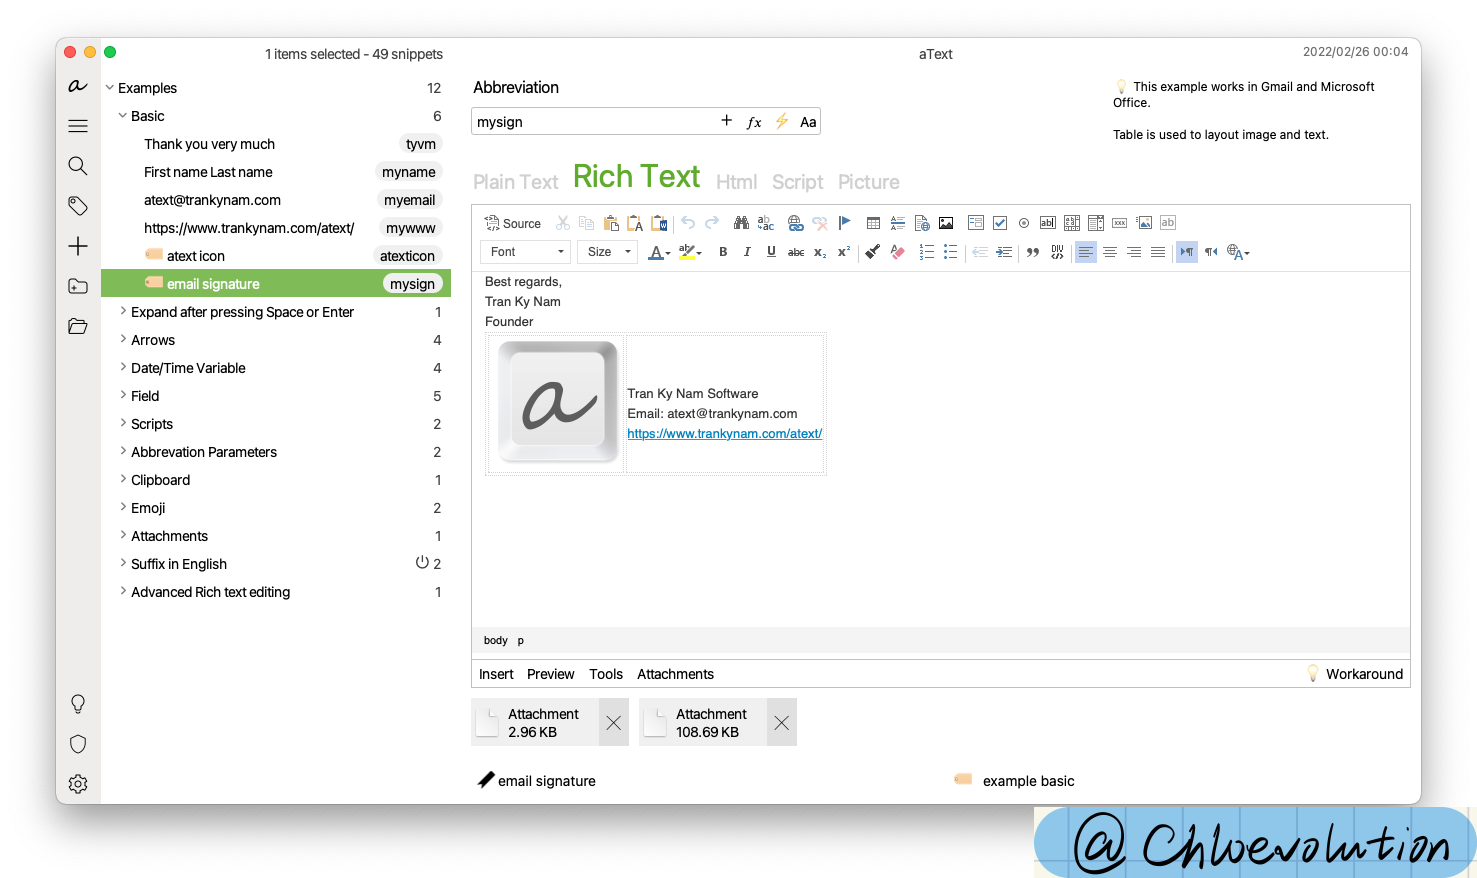
Task: Open the Preview menu
Action: [551, 674]
